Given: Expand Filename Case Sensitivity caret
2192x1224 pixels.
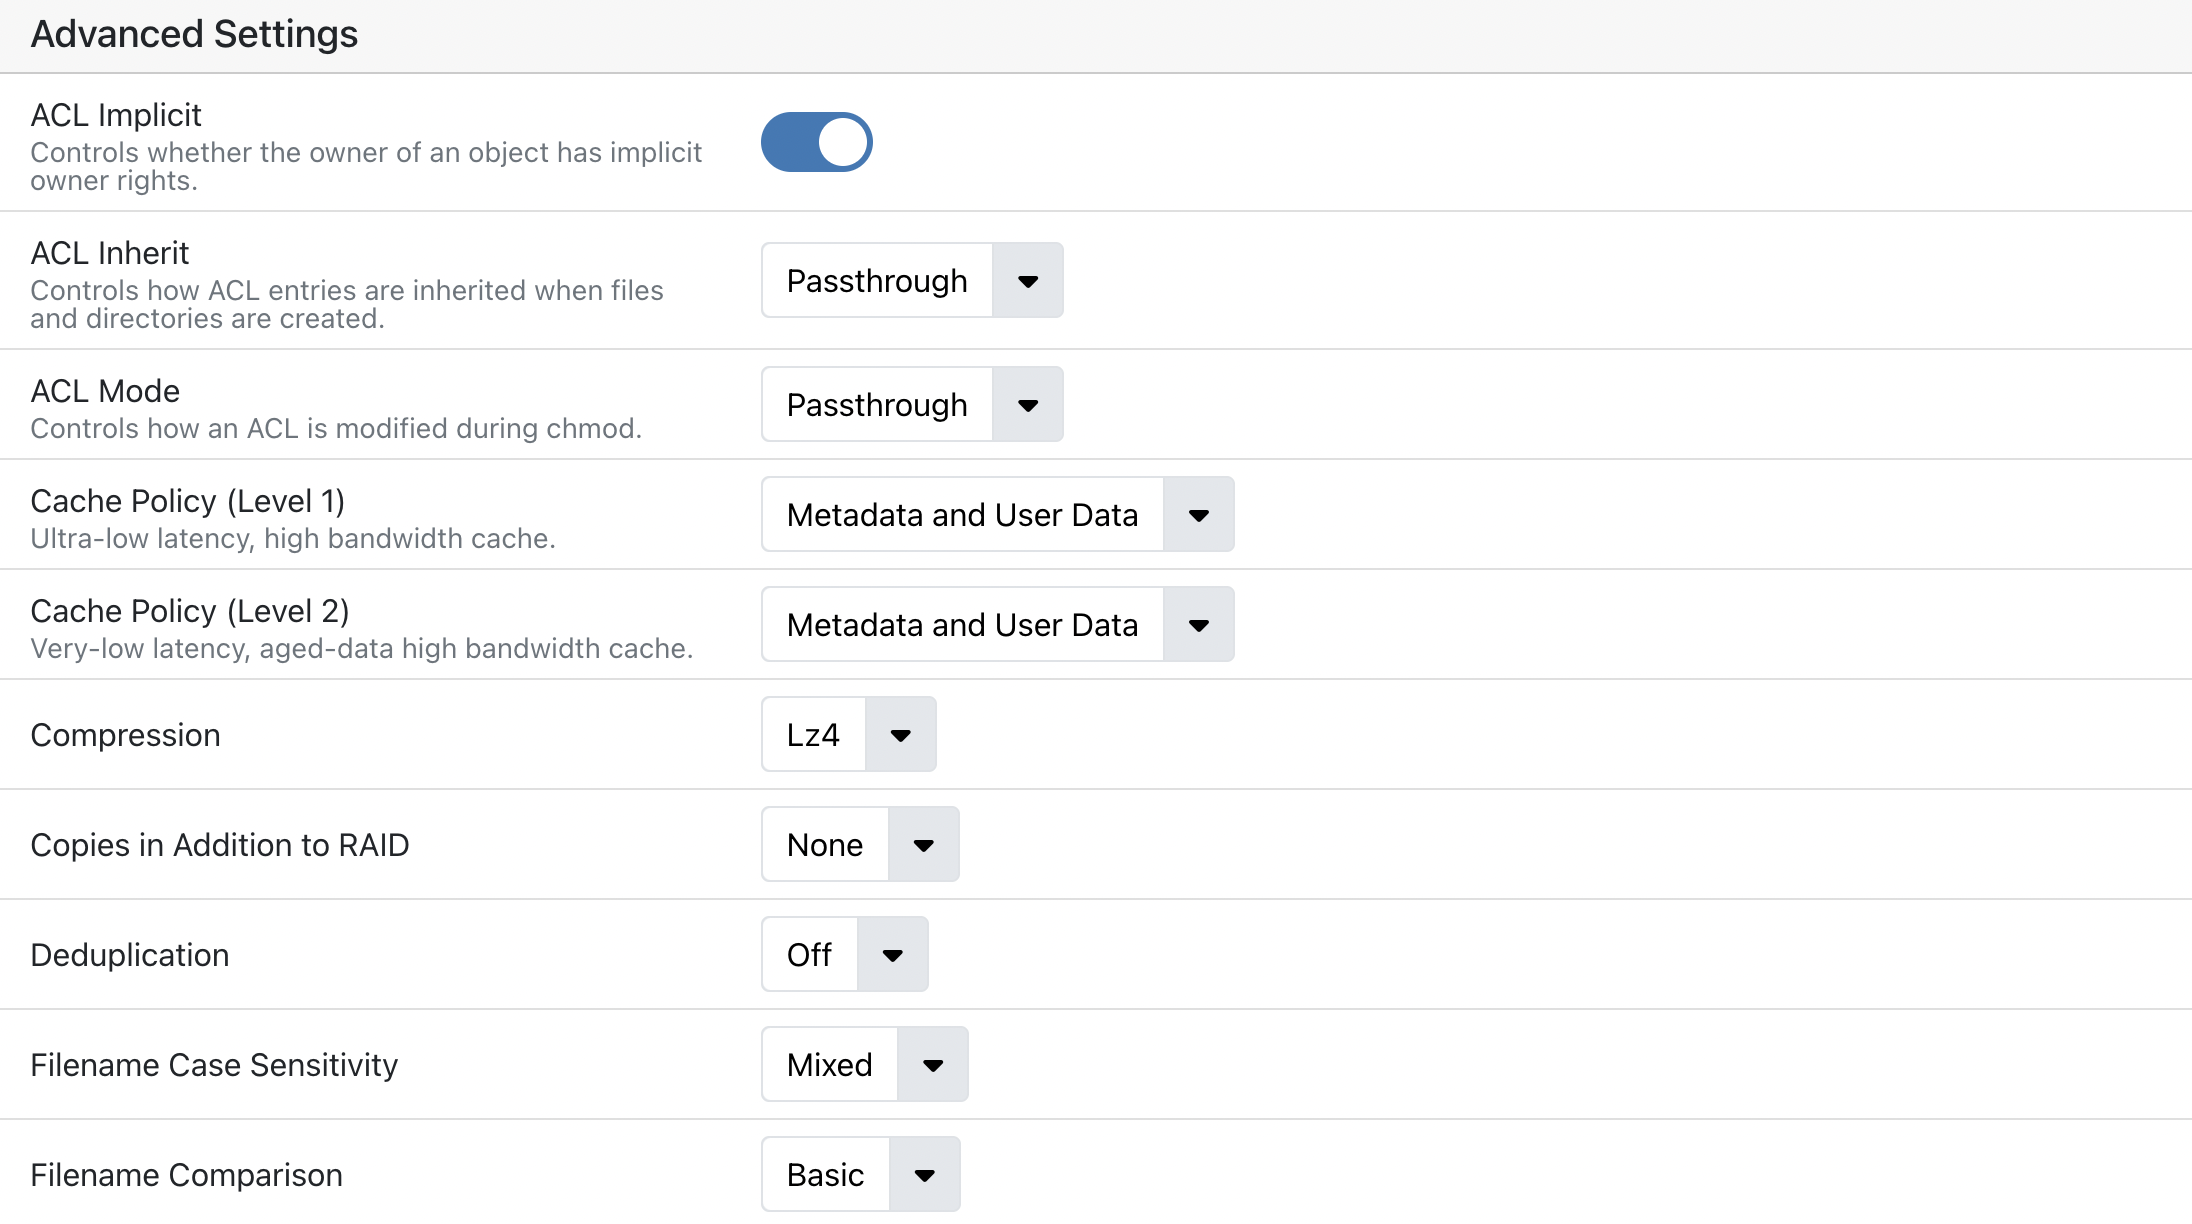Looking at the screenshot, I should coord(932,1065).
